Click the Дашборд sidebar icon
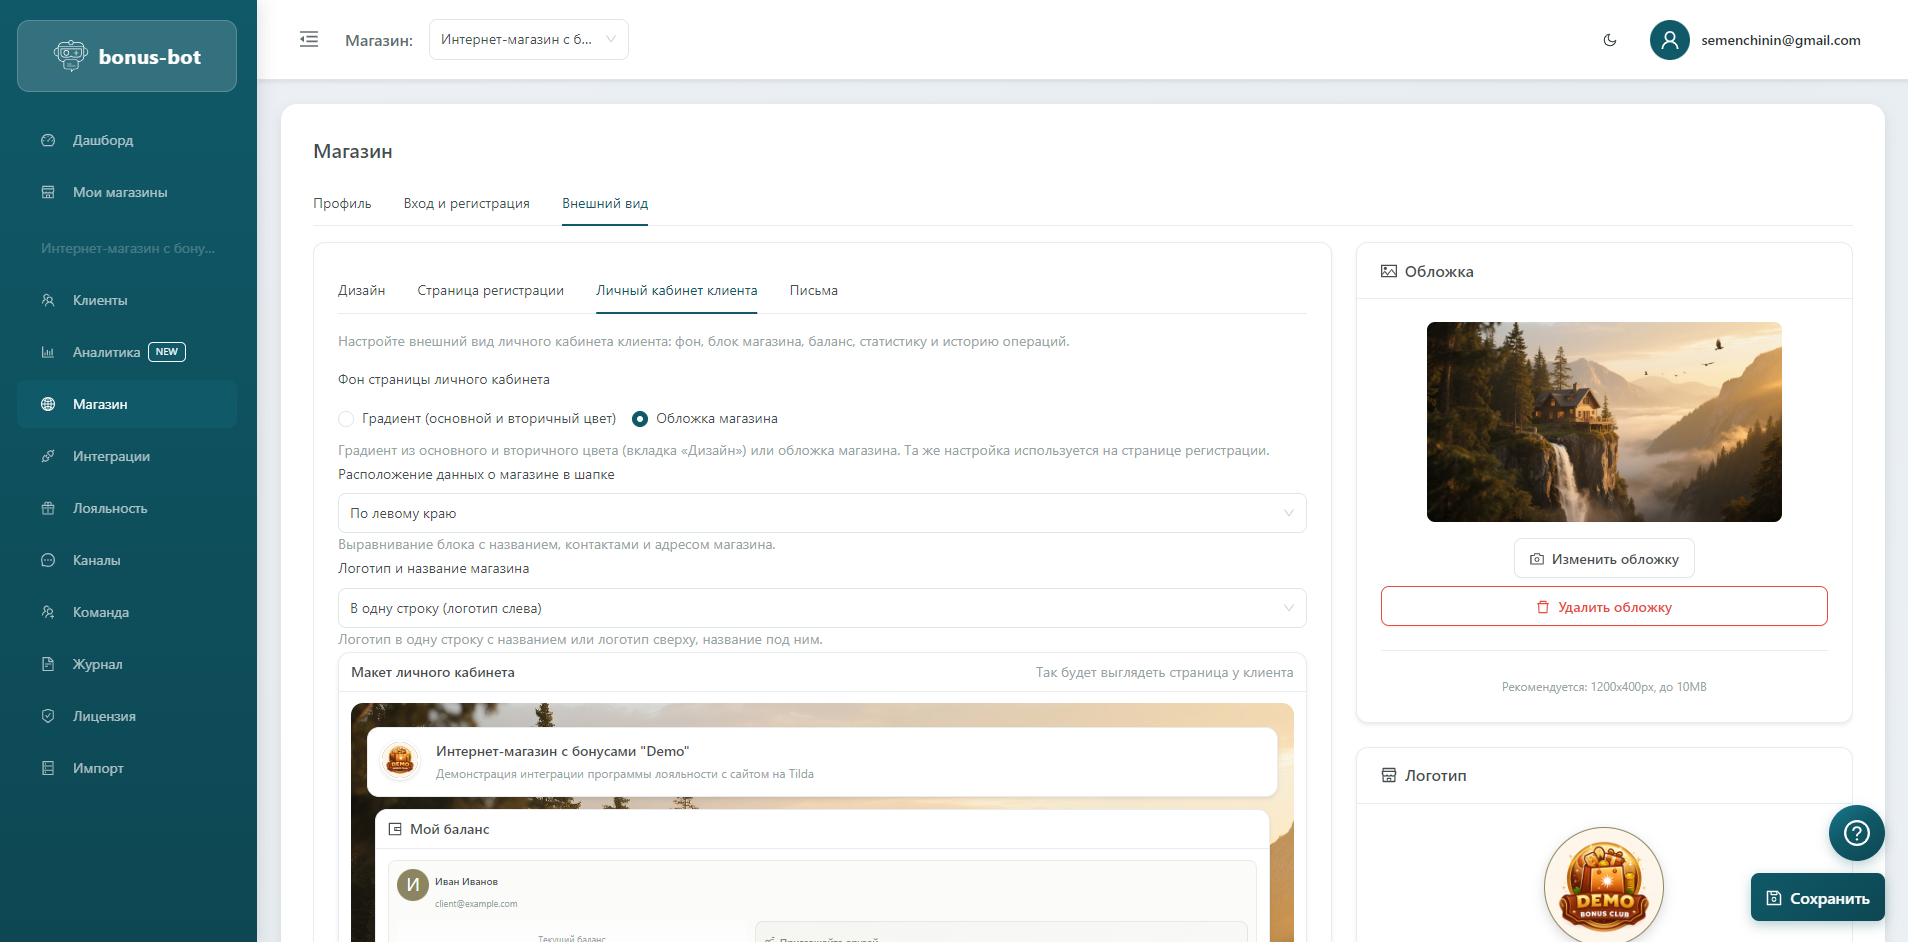The width and height of the screenshot is (1908, 942). click(48, 140)
